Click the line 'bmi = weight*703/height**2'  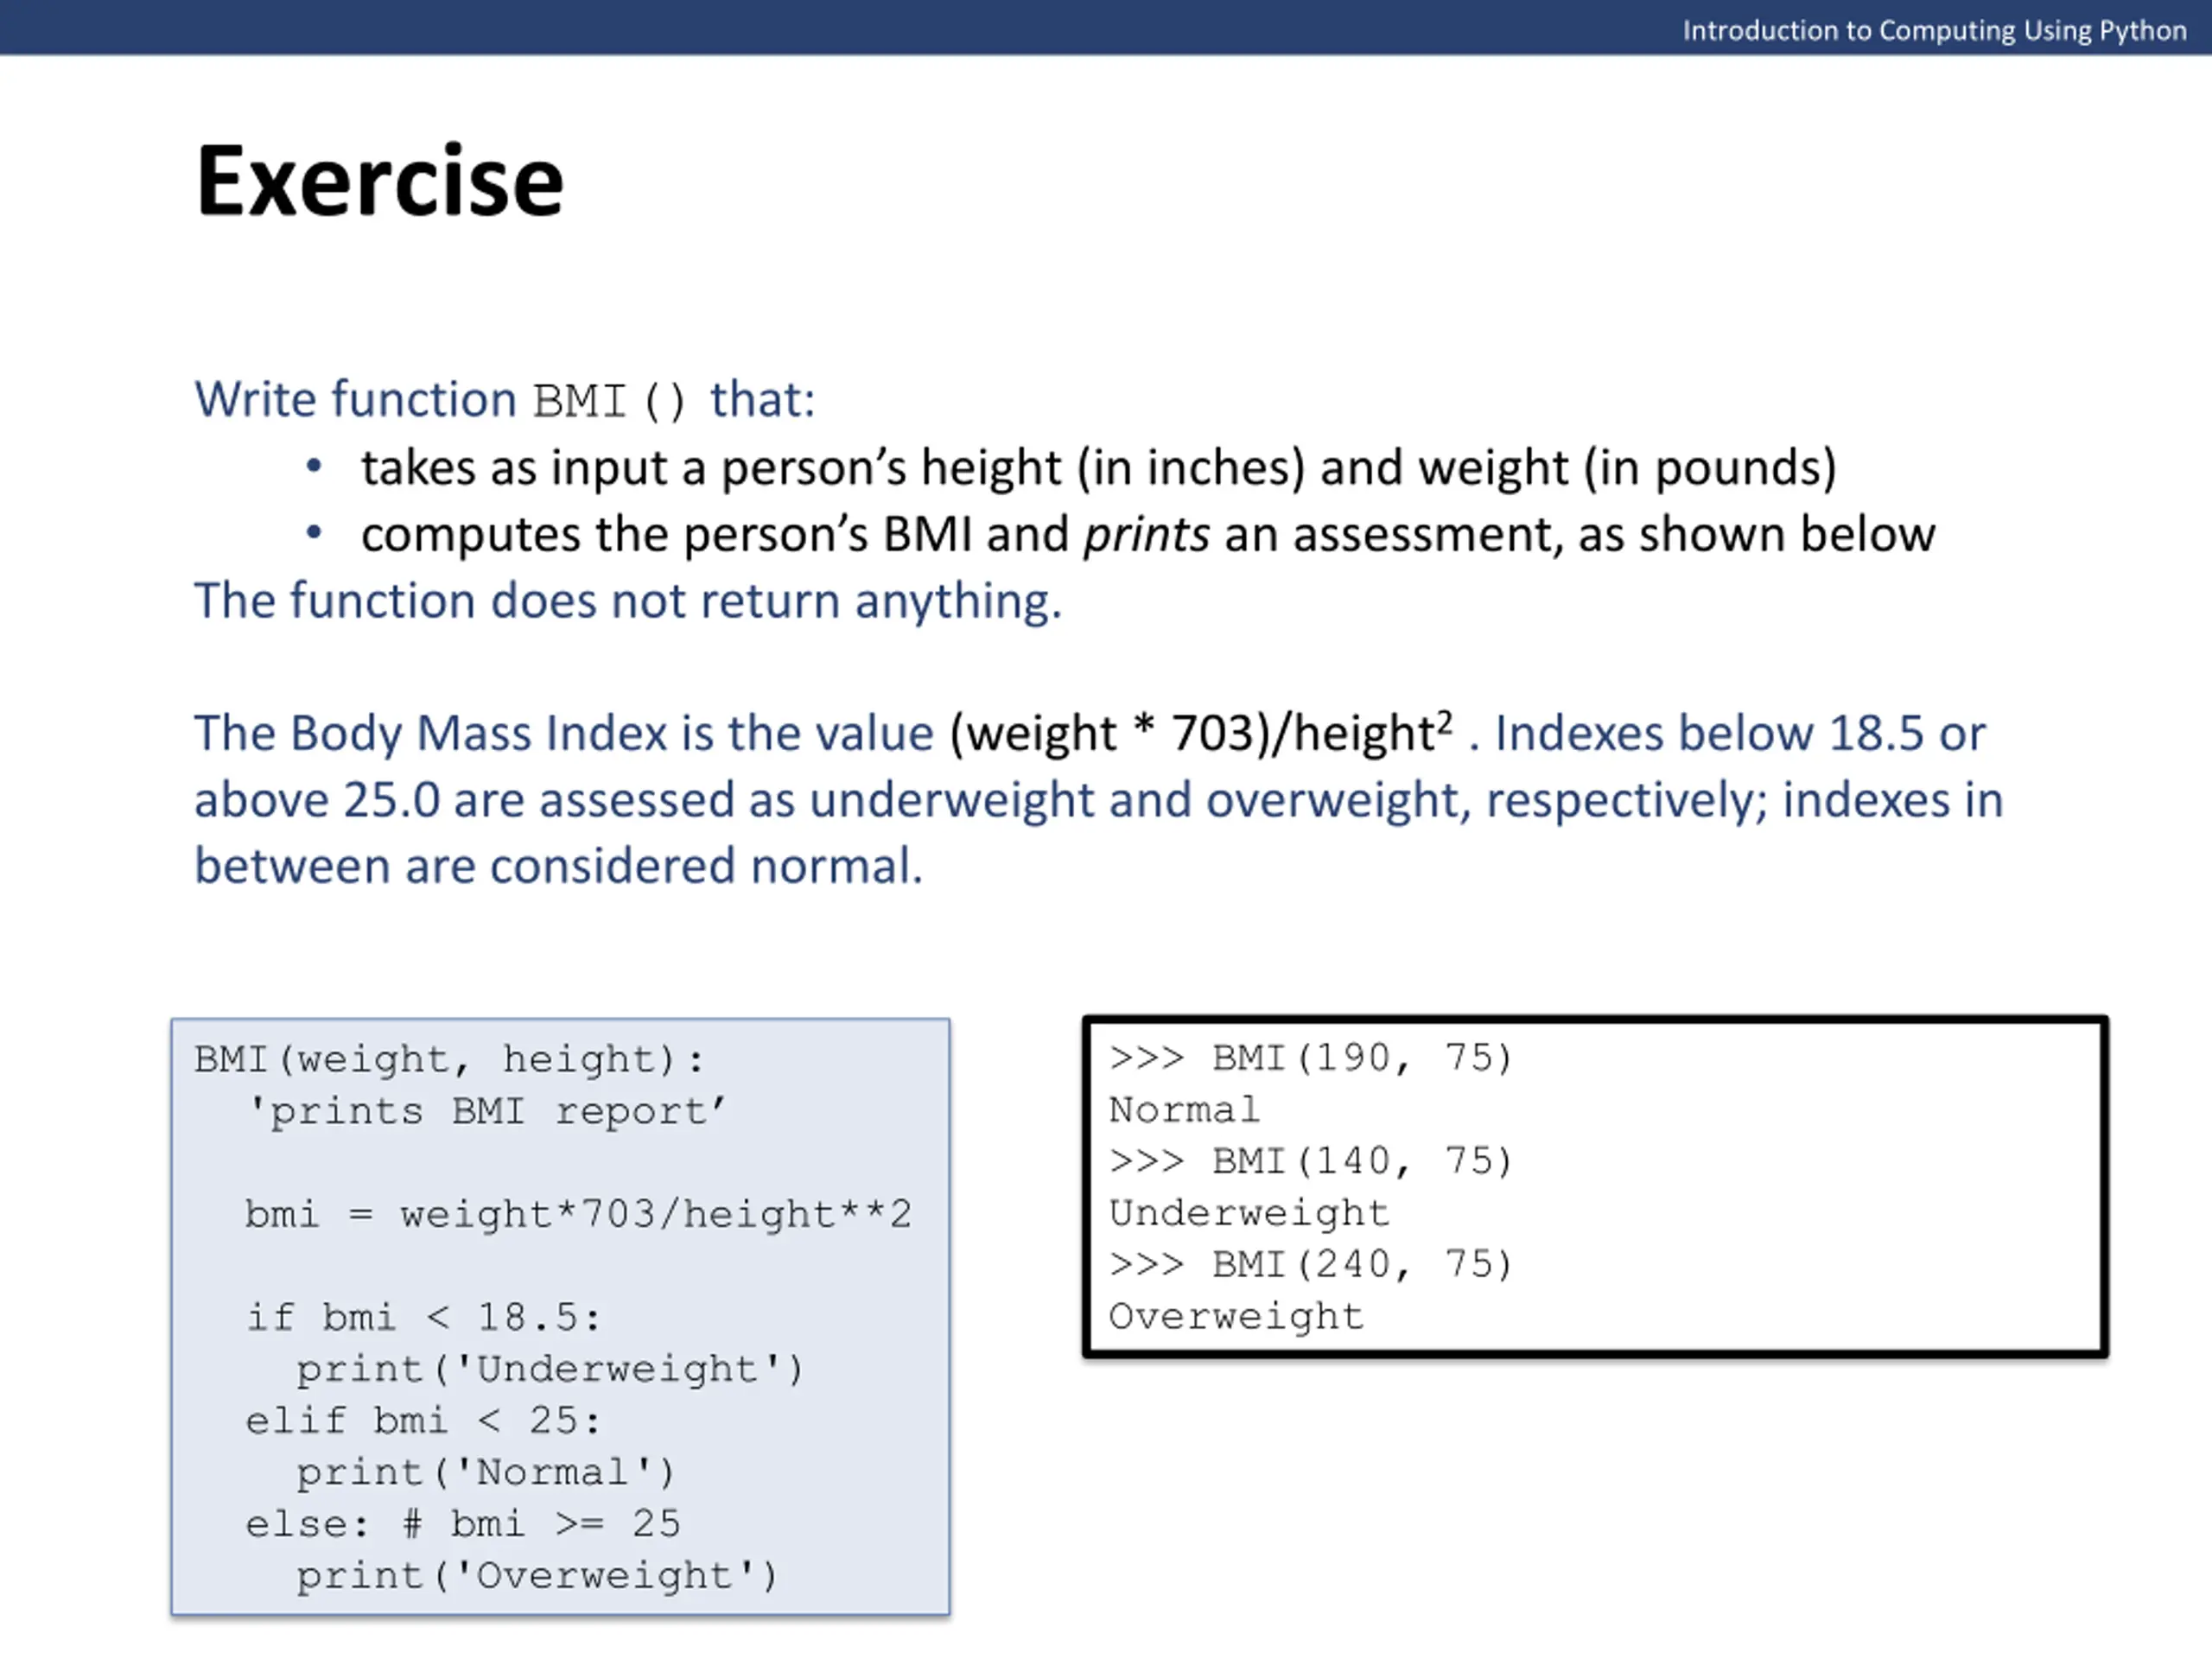coord(578,1215)
